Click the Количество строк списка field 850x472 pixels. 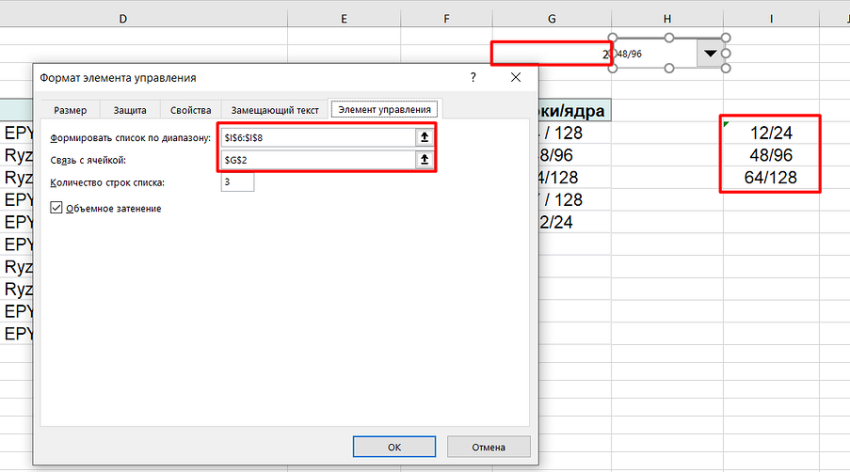(x=239, y=182)
